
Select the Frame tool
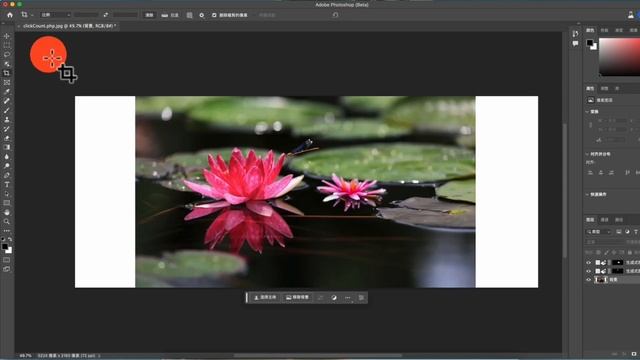pos(7,82)
